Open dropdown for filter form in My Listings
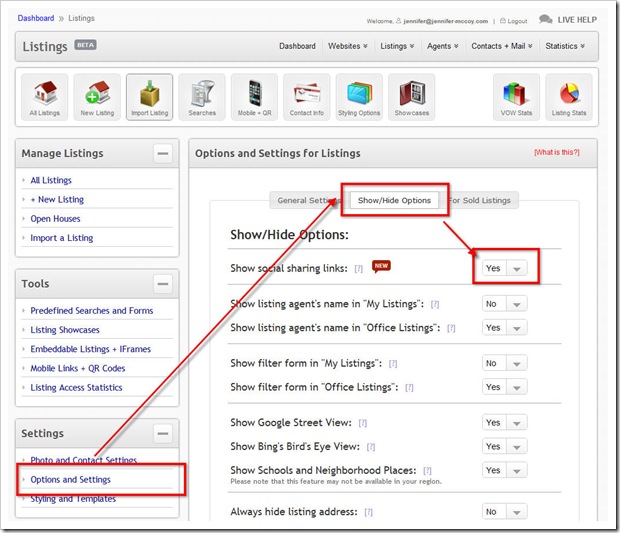The height and width of the screenshot is (533, 620). coord(505,363)
